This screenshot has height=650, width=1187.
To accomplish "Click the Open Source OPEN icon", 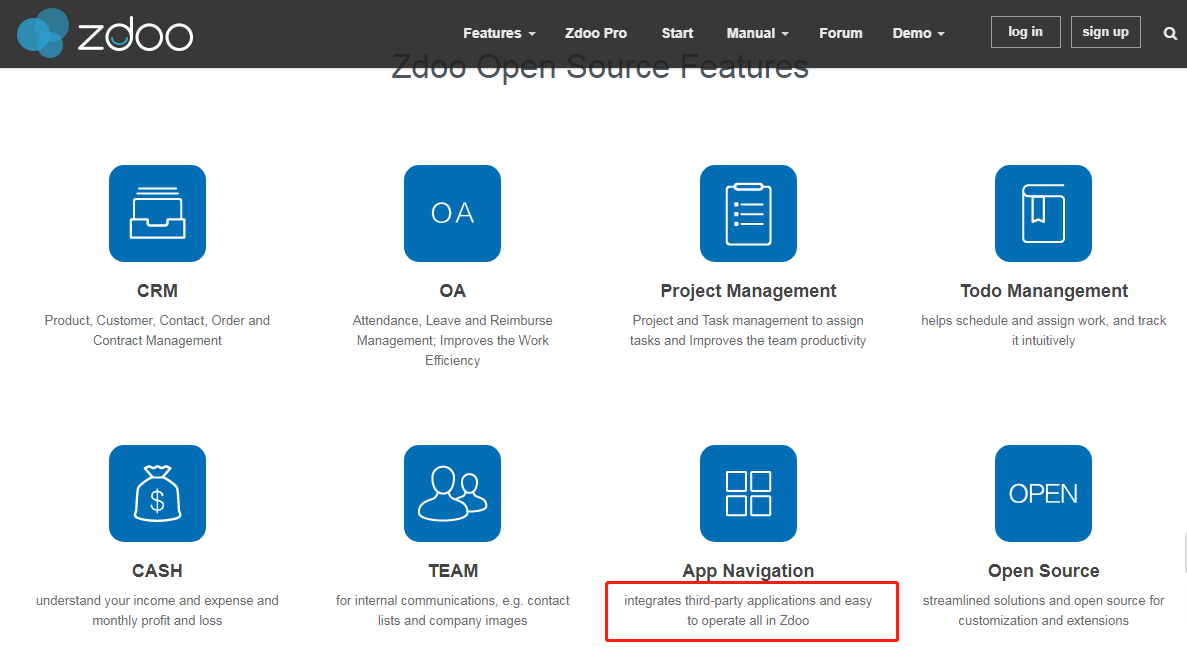I will click(1043, 494).
